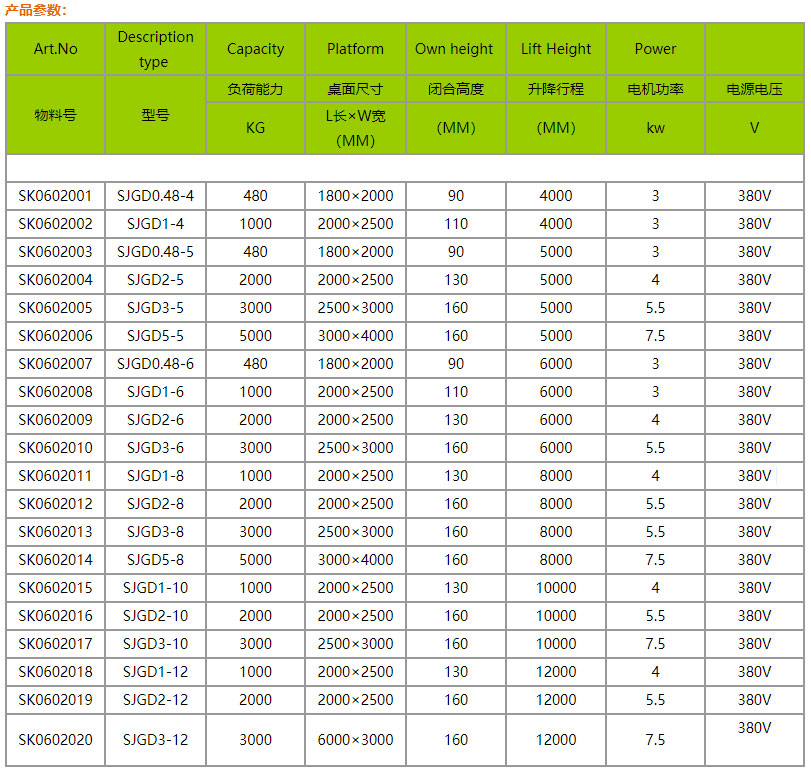Image resolution: width=811 pixels, height=774 pixels.
Task: Select article number SK0602005
Action: pyautogui.click(x=55, y=308)
